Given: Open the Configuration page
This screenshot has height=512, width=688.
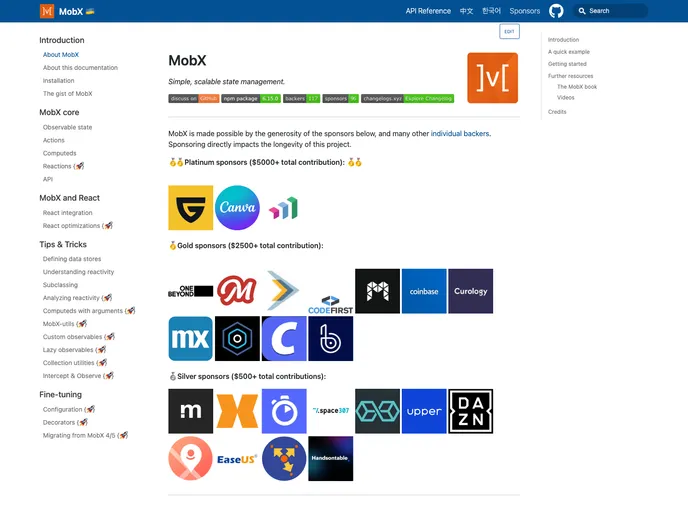Looking at the screenshot, I should point(68,409).
